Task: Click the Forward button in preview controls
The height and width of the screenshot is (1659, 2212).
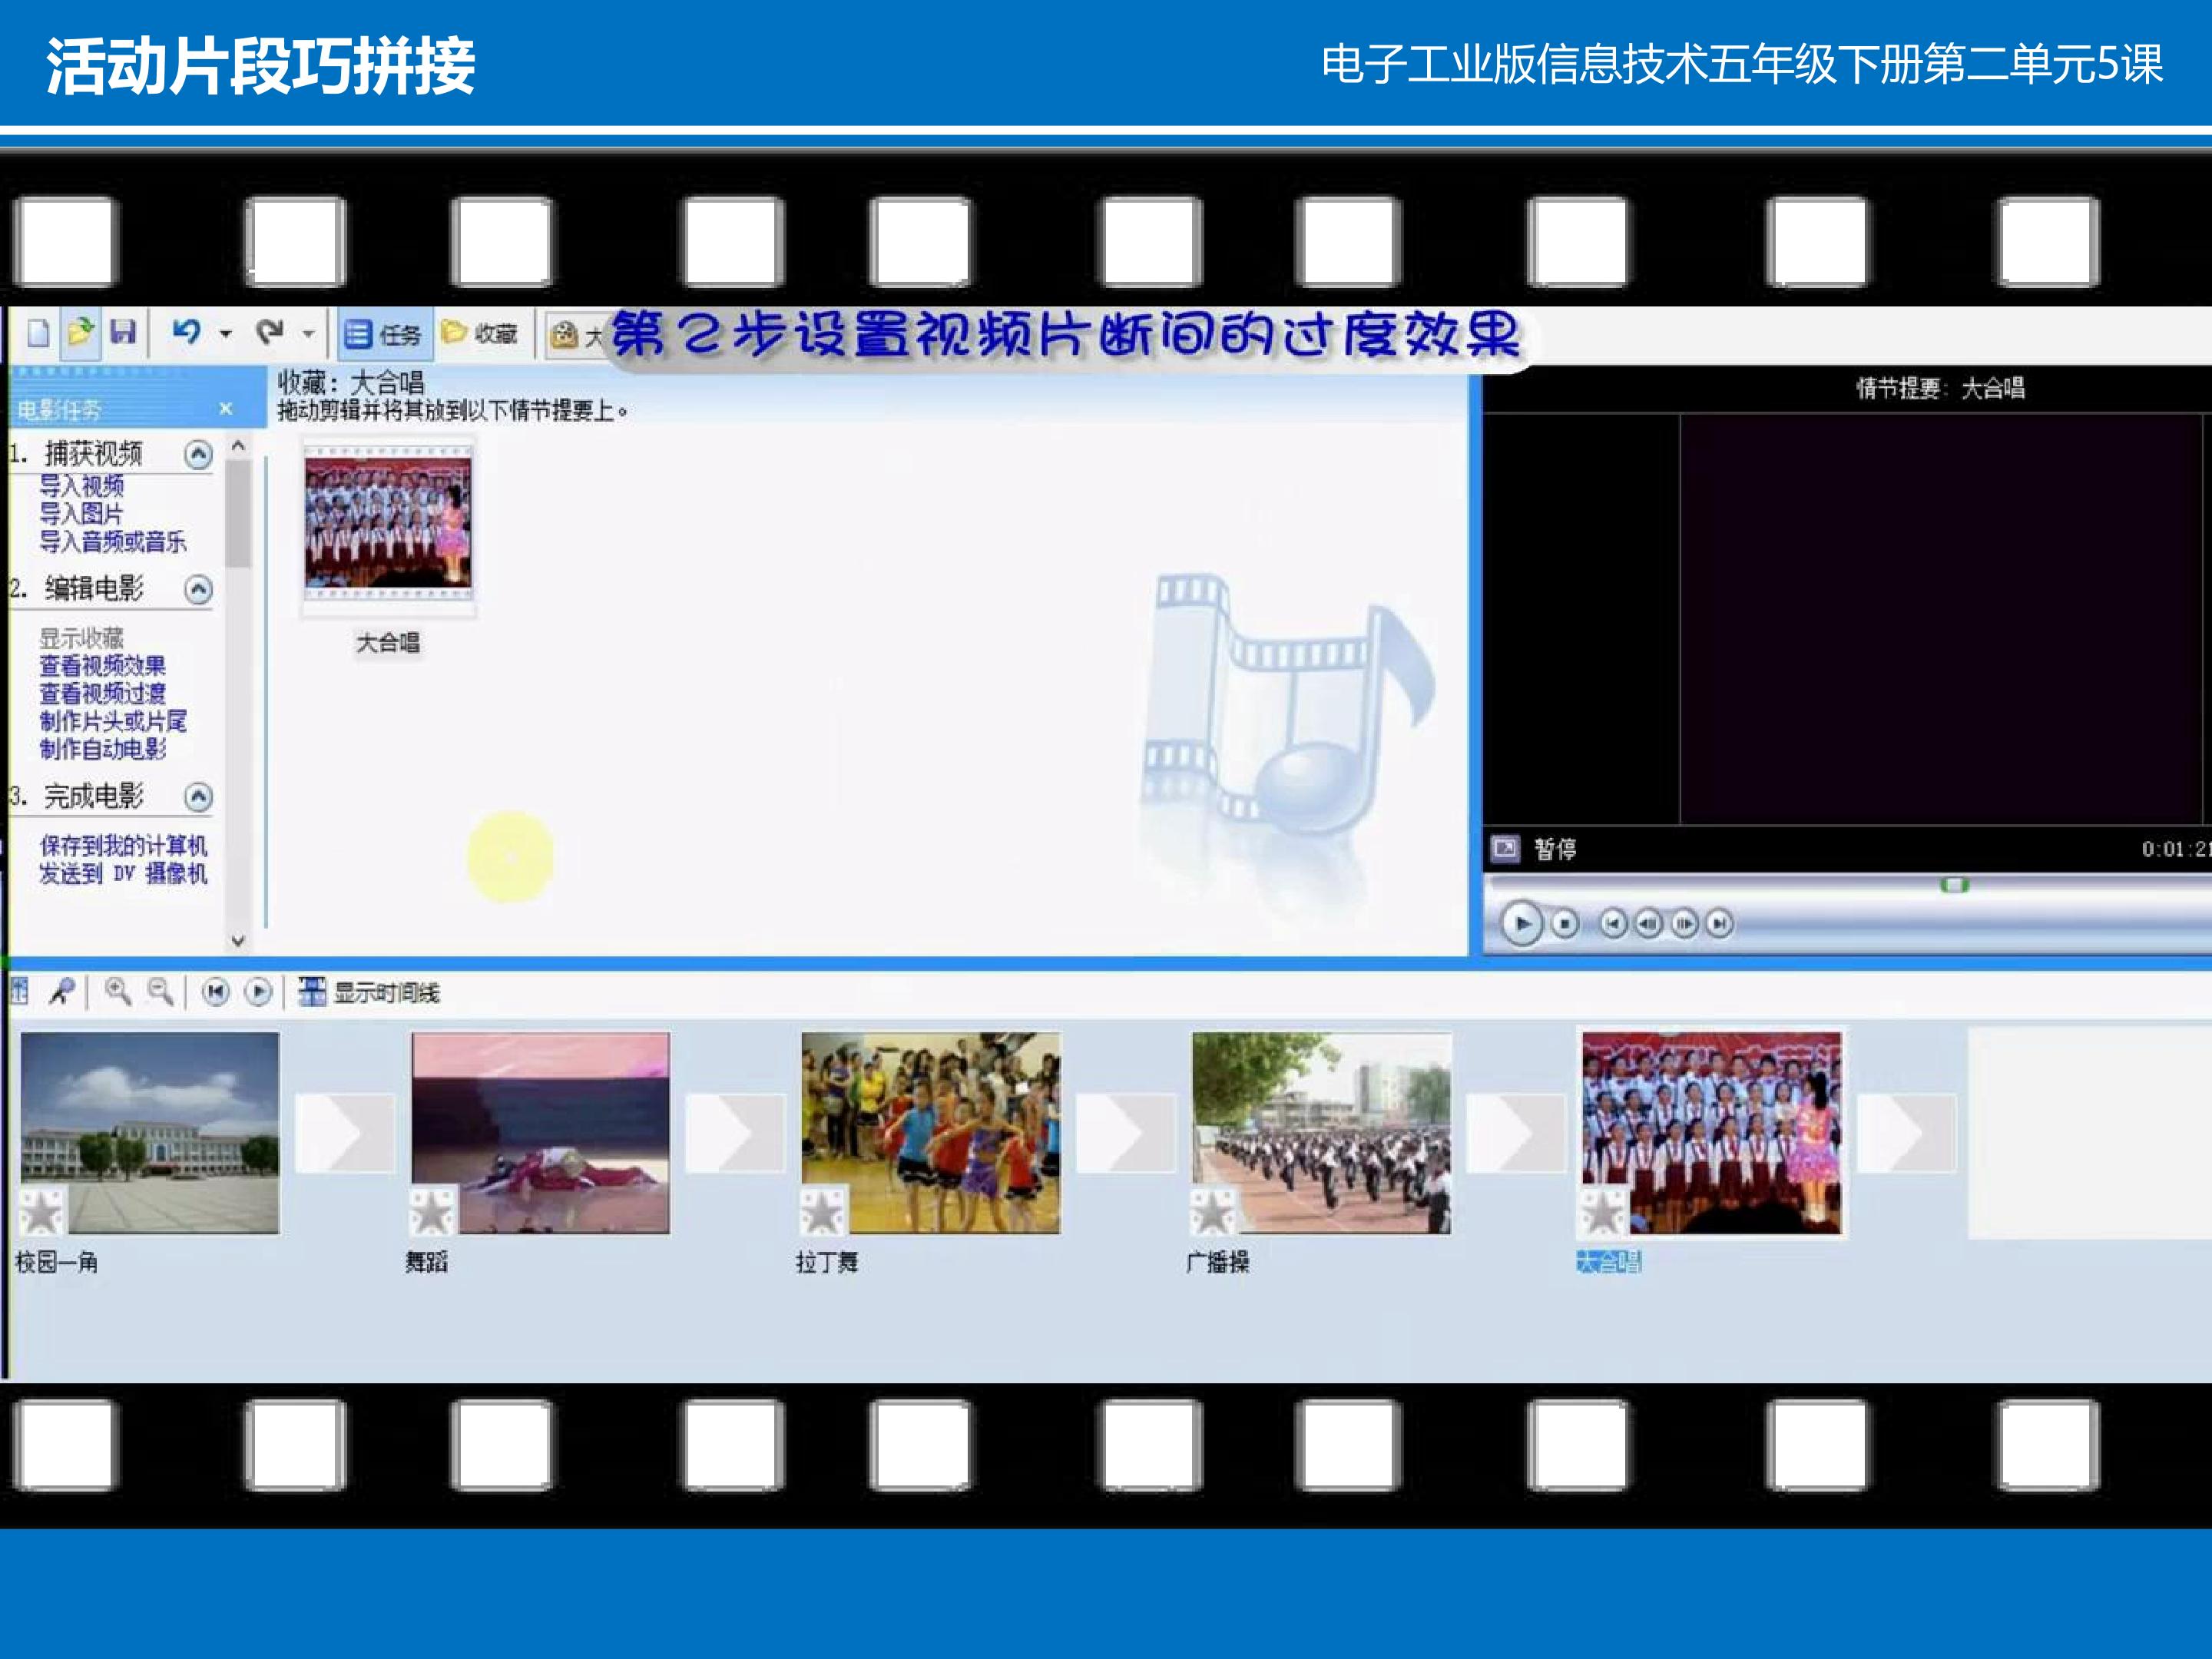Action: (x=1719, y=924)
